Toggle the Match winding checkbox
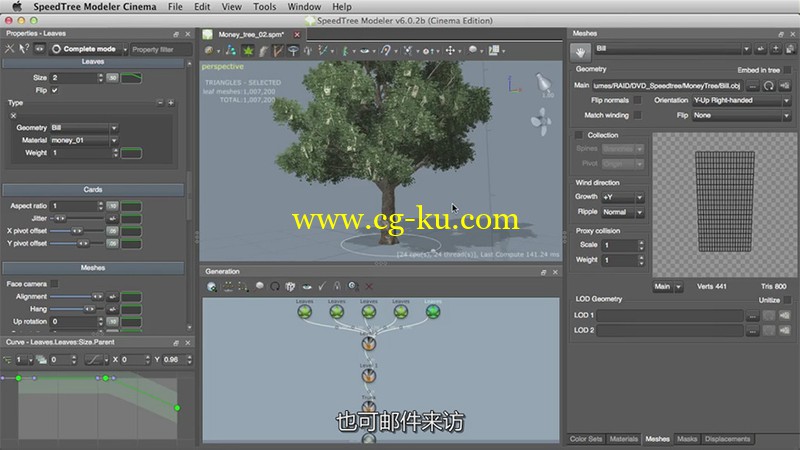This screenshot has width=800, height=450. coord(637,115)
